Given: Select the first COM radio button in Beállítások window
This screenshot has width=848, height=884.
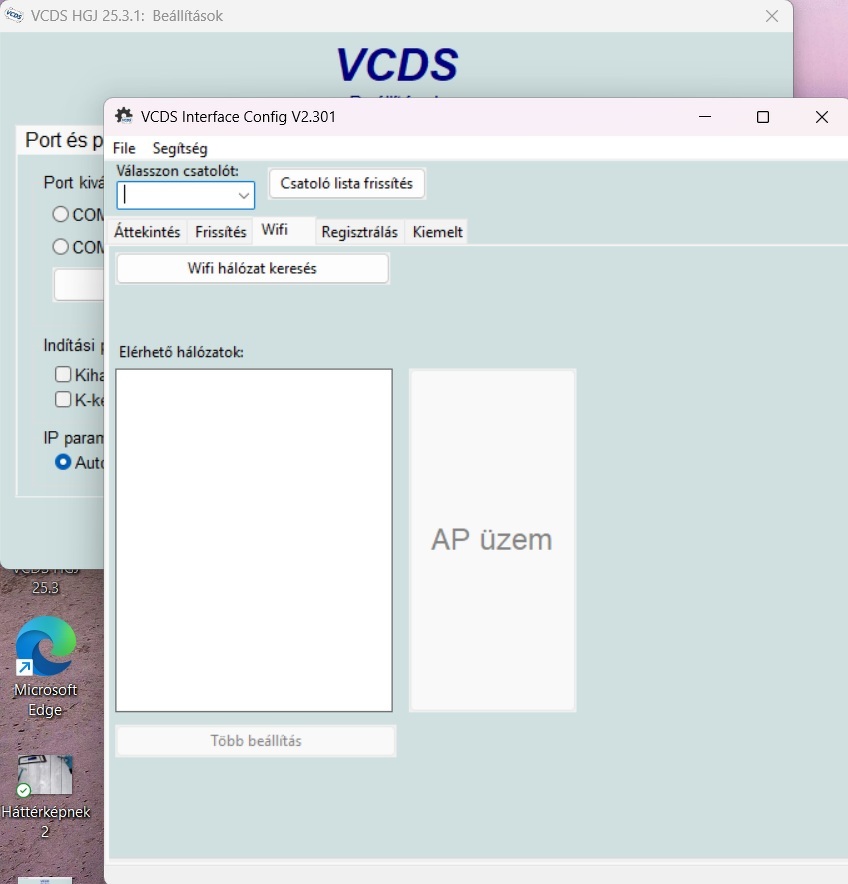Looking at the screenshot, I should tap(60, 214).
